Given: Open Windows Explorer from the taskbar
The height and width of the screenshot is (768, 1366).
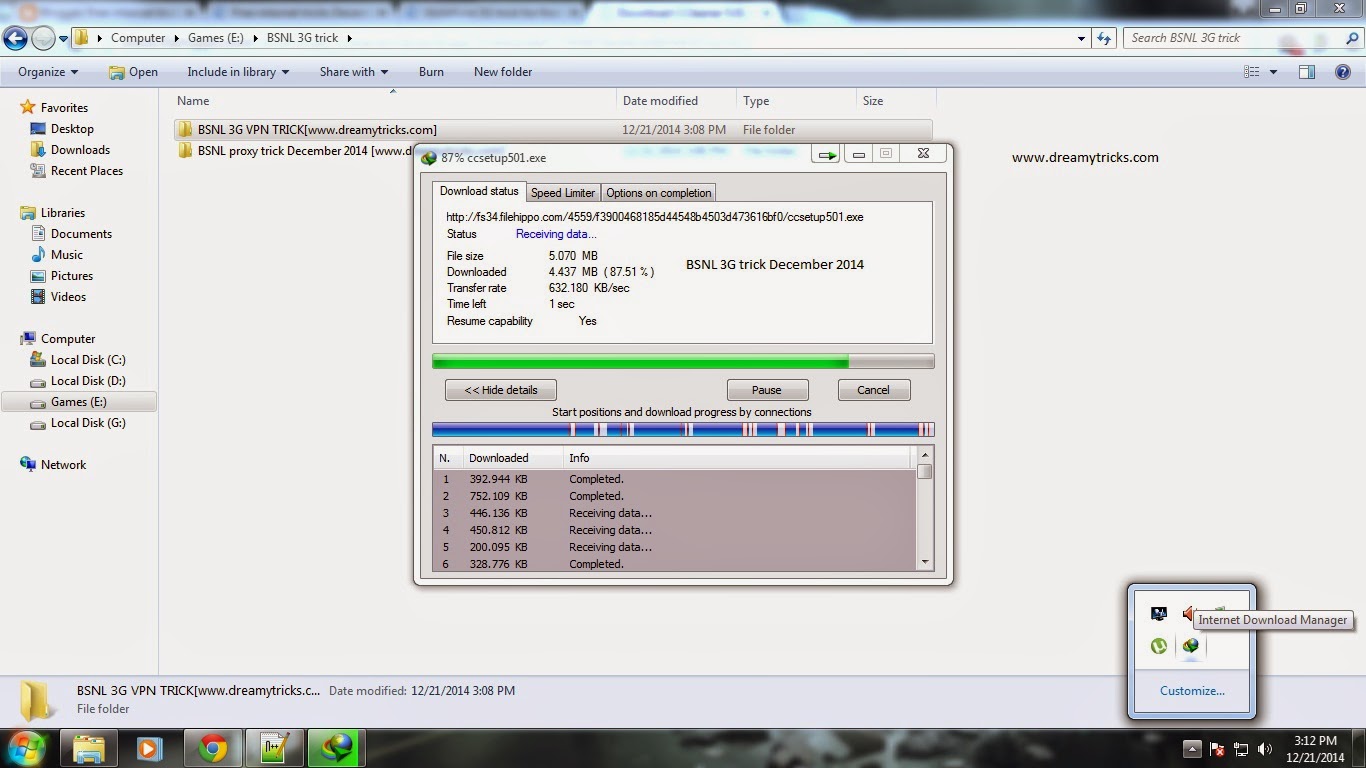Looking at the screenshot, I should [x=89, y=748].
